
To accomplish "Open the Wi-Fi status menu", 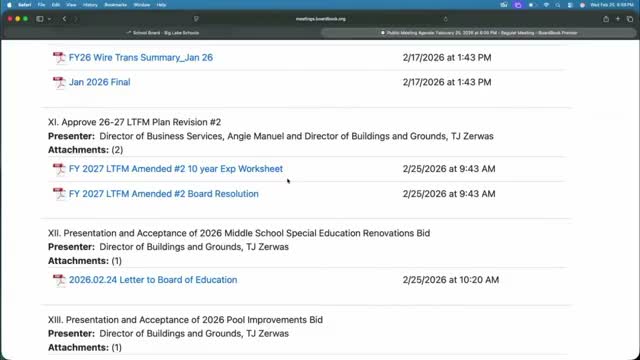I will pos(546,5).
